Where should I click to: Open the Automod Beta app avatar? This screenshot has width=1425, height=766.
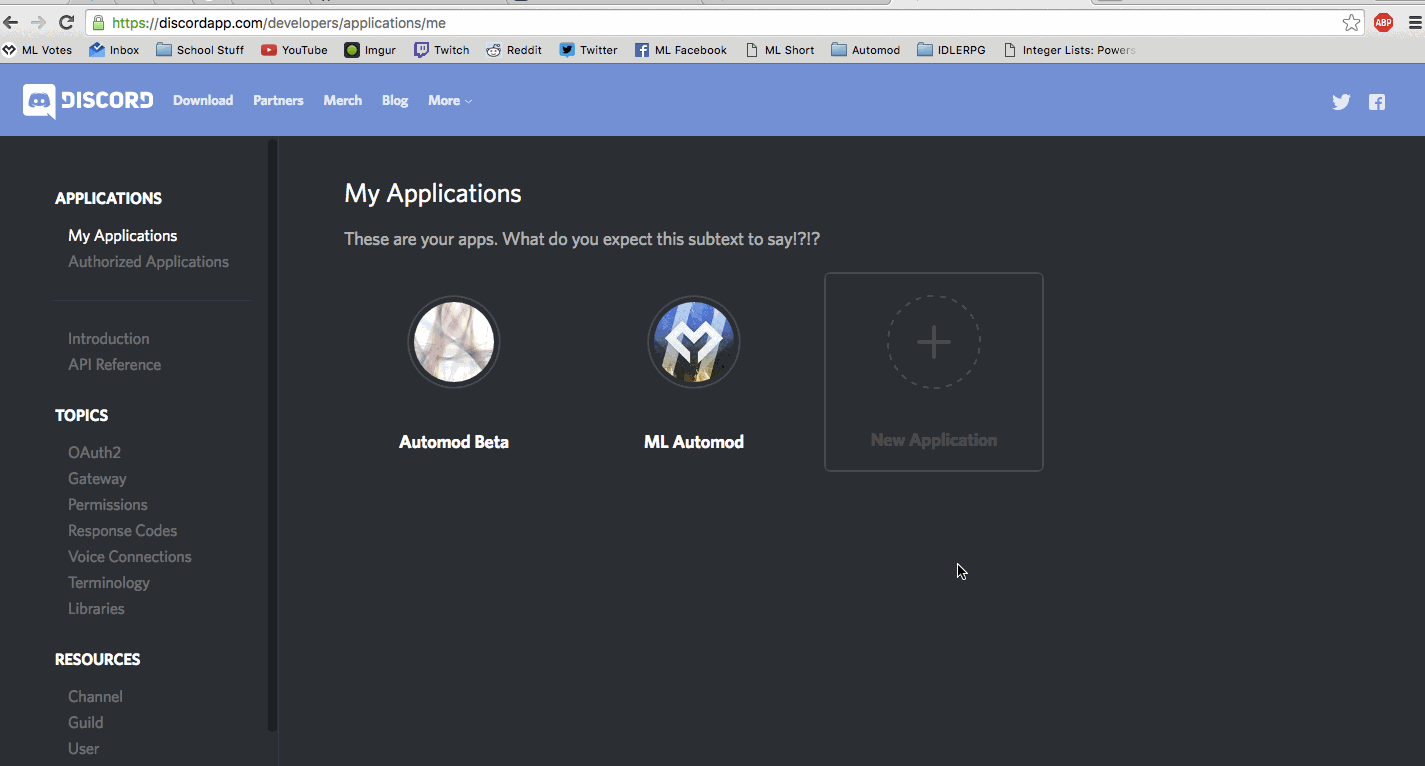(x=454, y=342)
